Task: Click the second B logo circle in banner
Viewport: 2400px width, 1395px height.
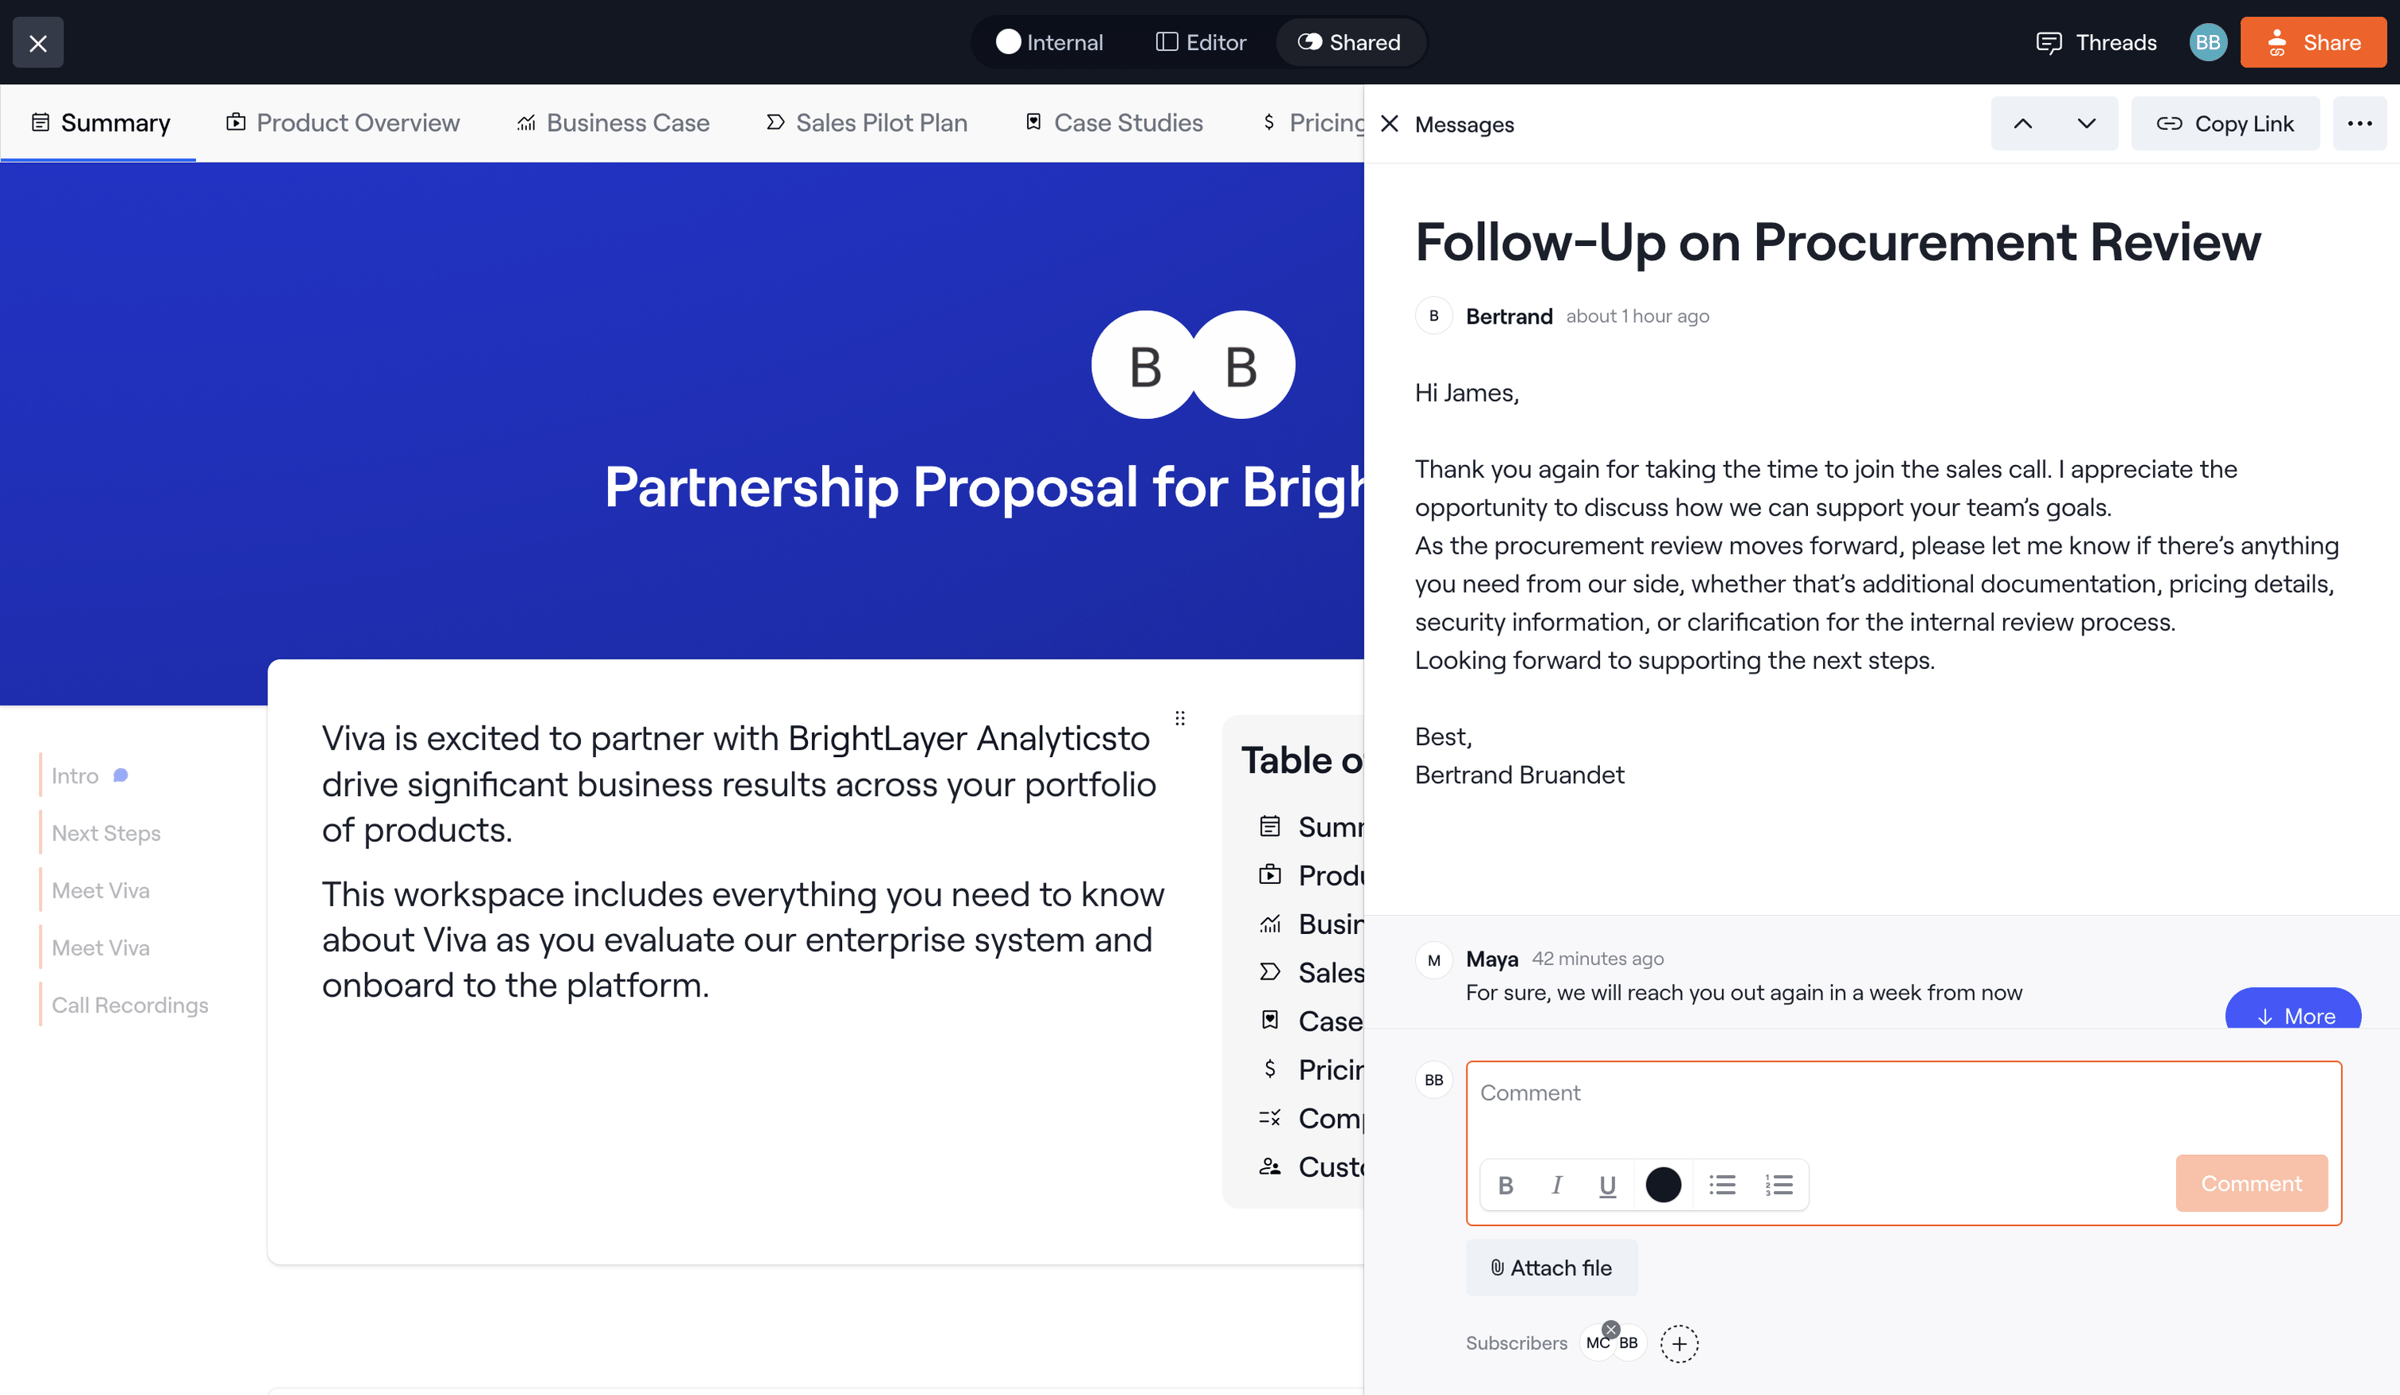Action: (1241, 365)
